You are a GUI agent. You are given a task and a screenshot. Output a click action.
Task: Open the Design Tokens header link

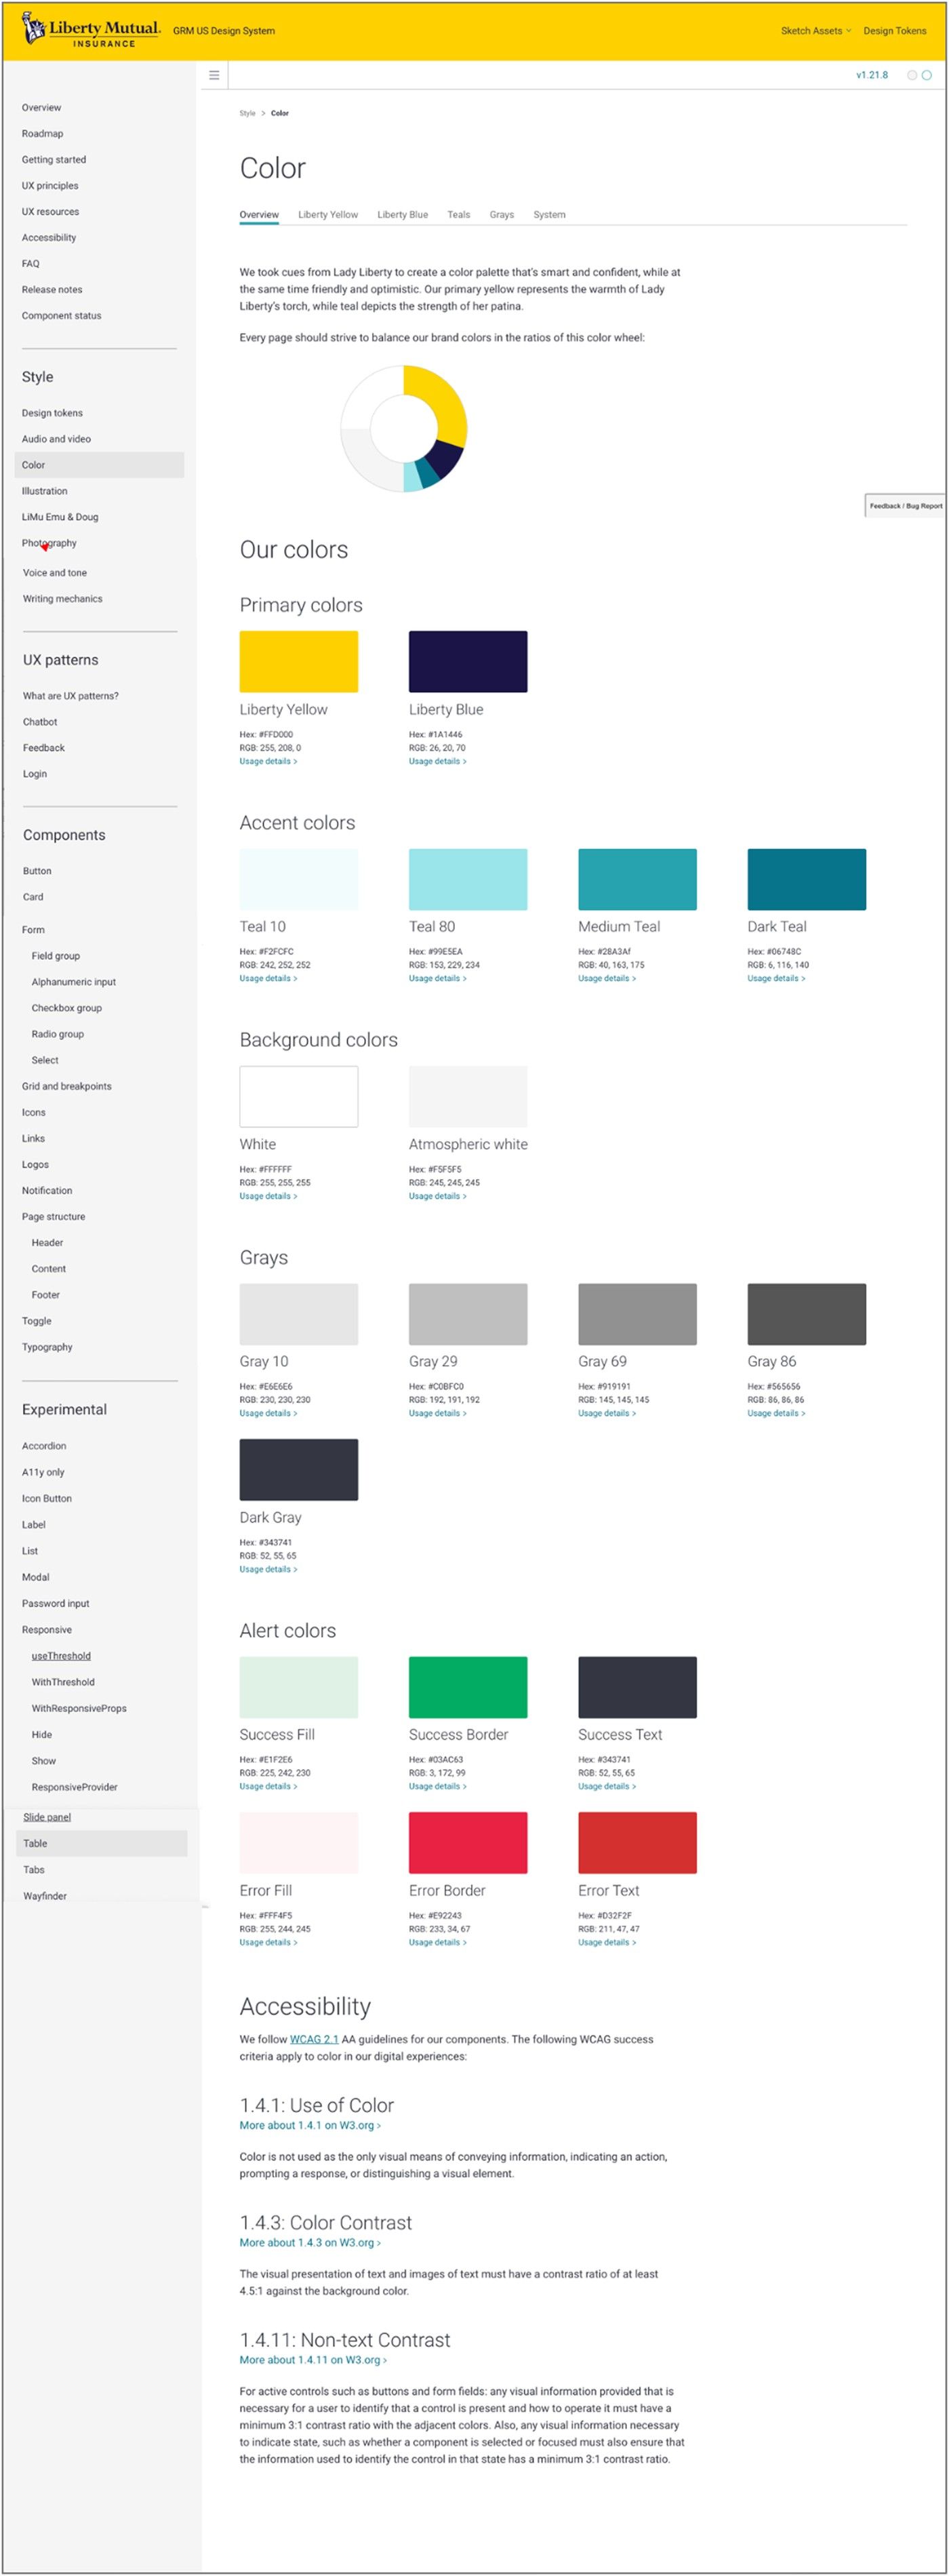click(894, 31)
